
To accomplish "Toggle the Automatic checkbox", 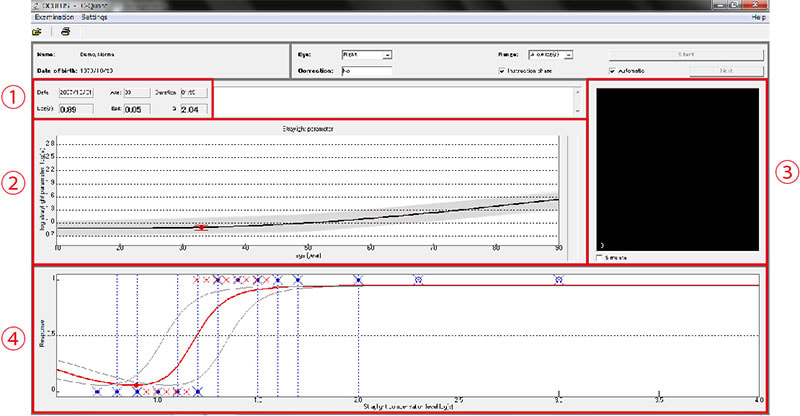I will click(612, 71).
